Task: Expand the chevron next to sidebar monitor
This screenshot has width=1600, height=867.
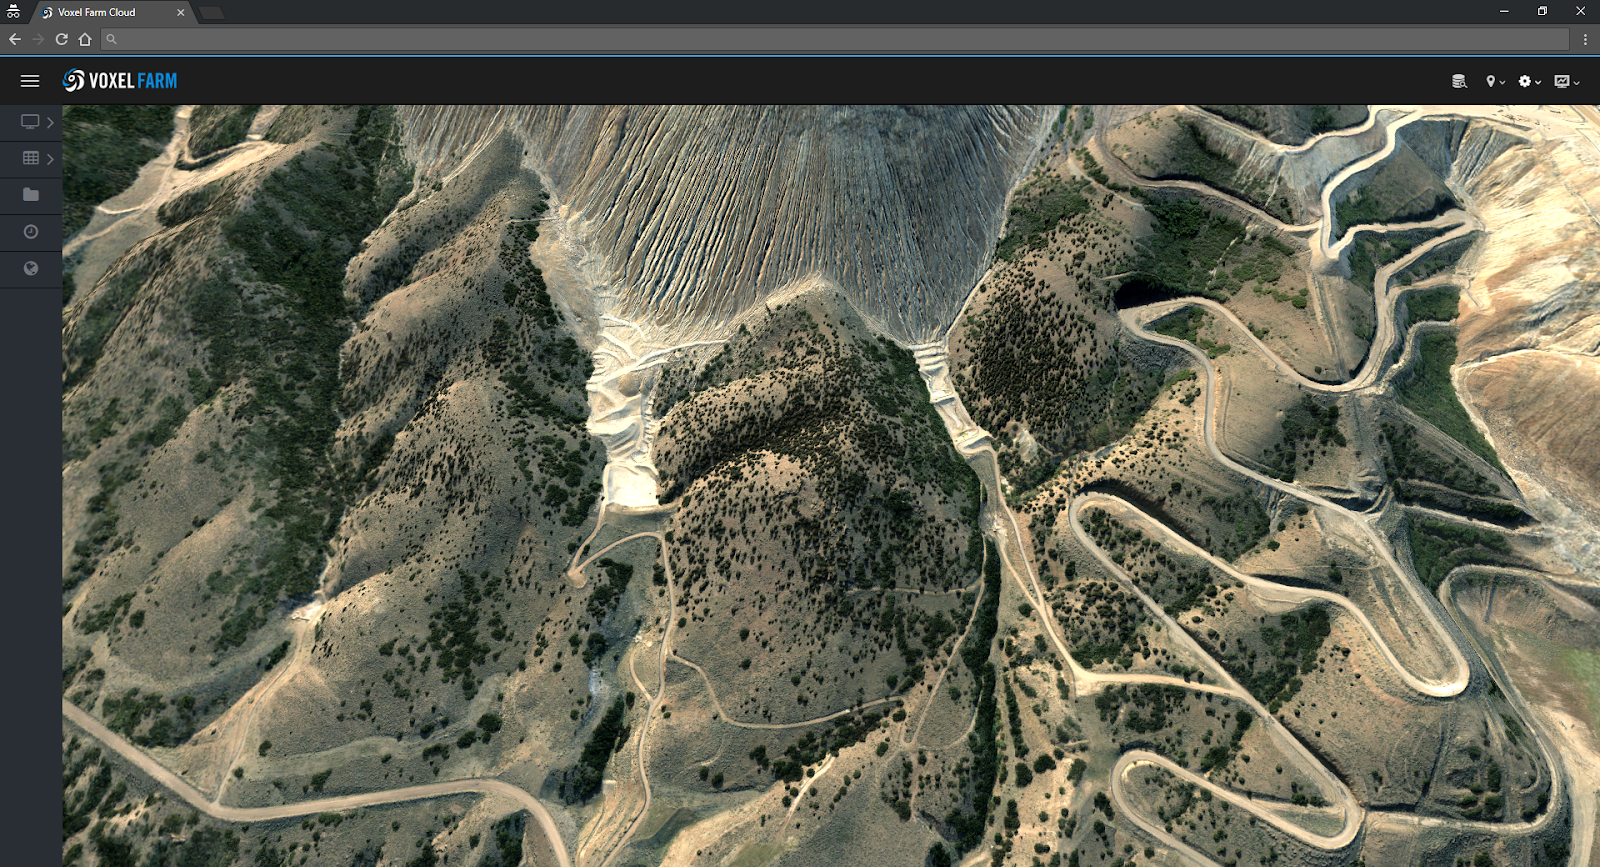Action: pos(50,122)
